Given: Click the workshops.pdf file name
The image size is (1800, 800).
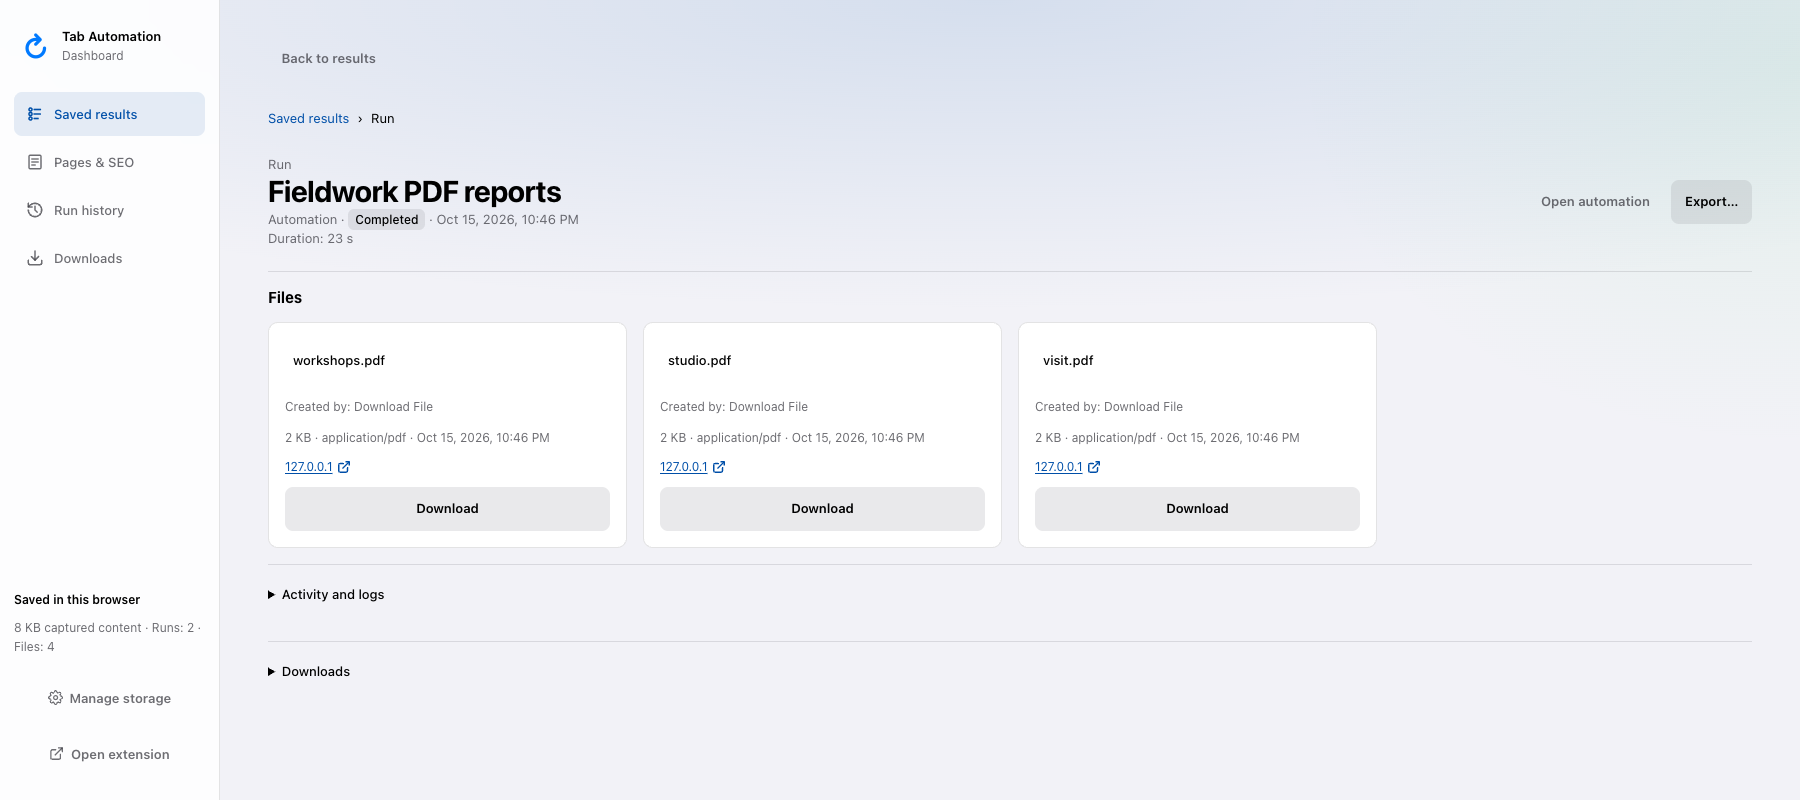Looking at the screenshot, I should [339, 361].
